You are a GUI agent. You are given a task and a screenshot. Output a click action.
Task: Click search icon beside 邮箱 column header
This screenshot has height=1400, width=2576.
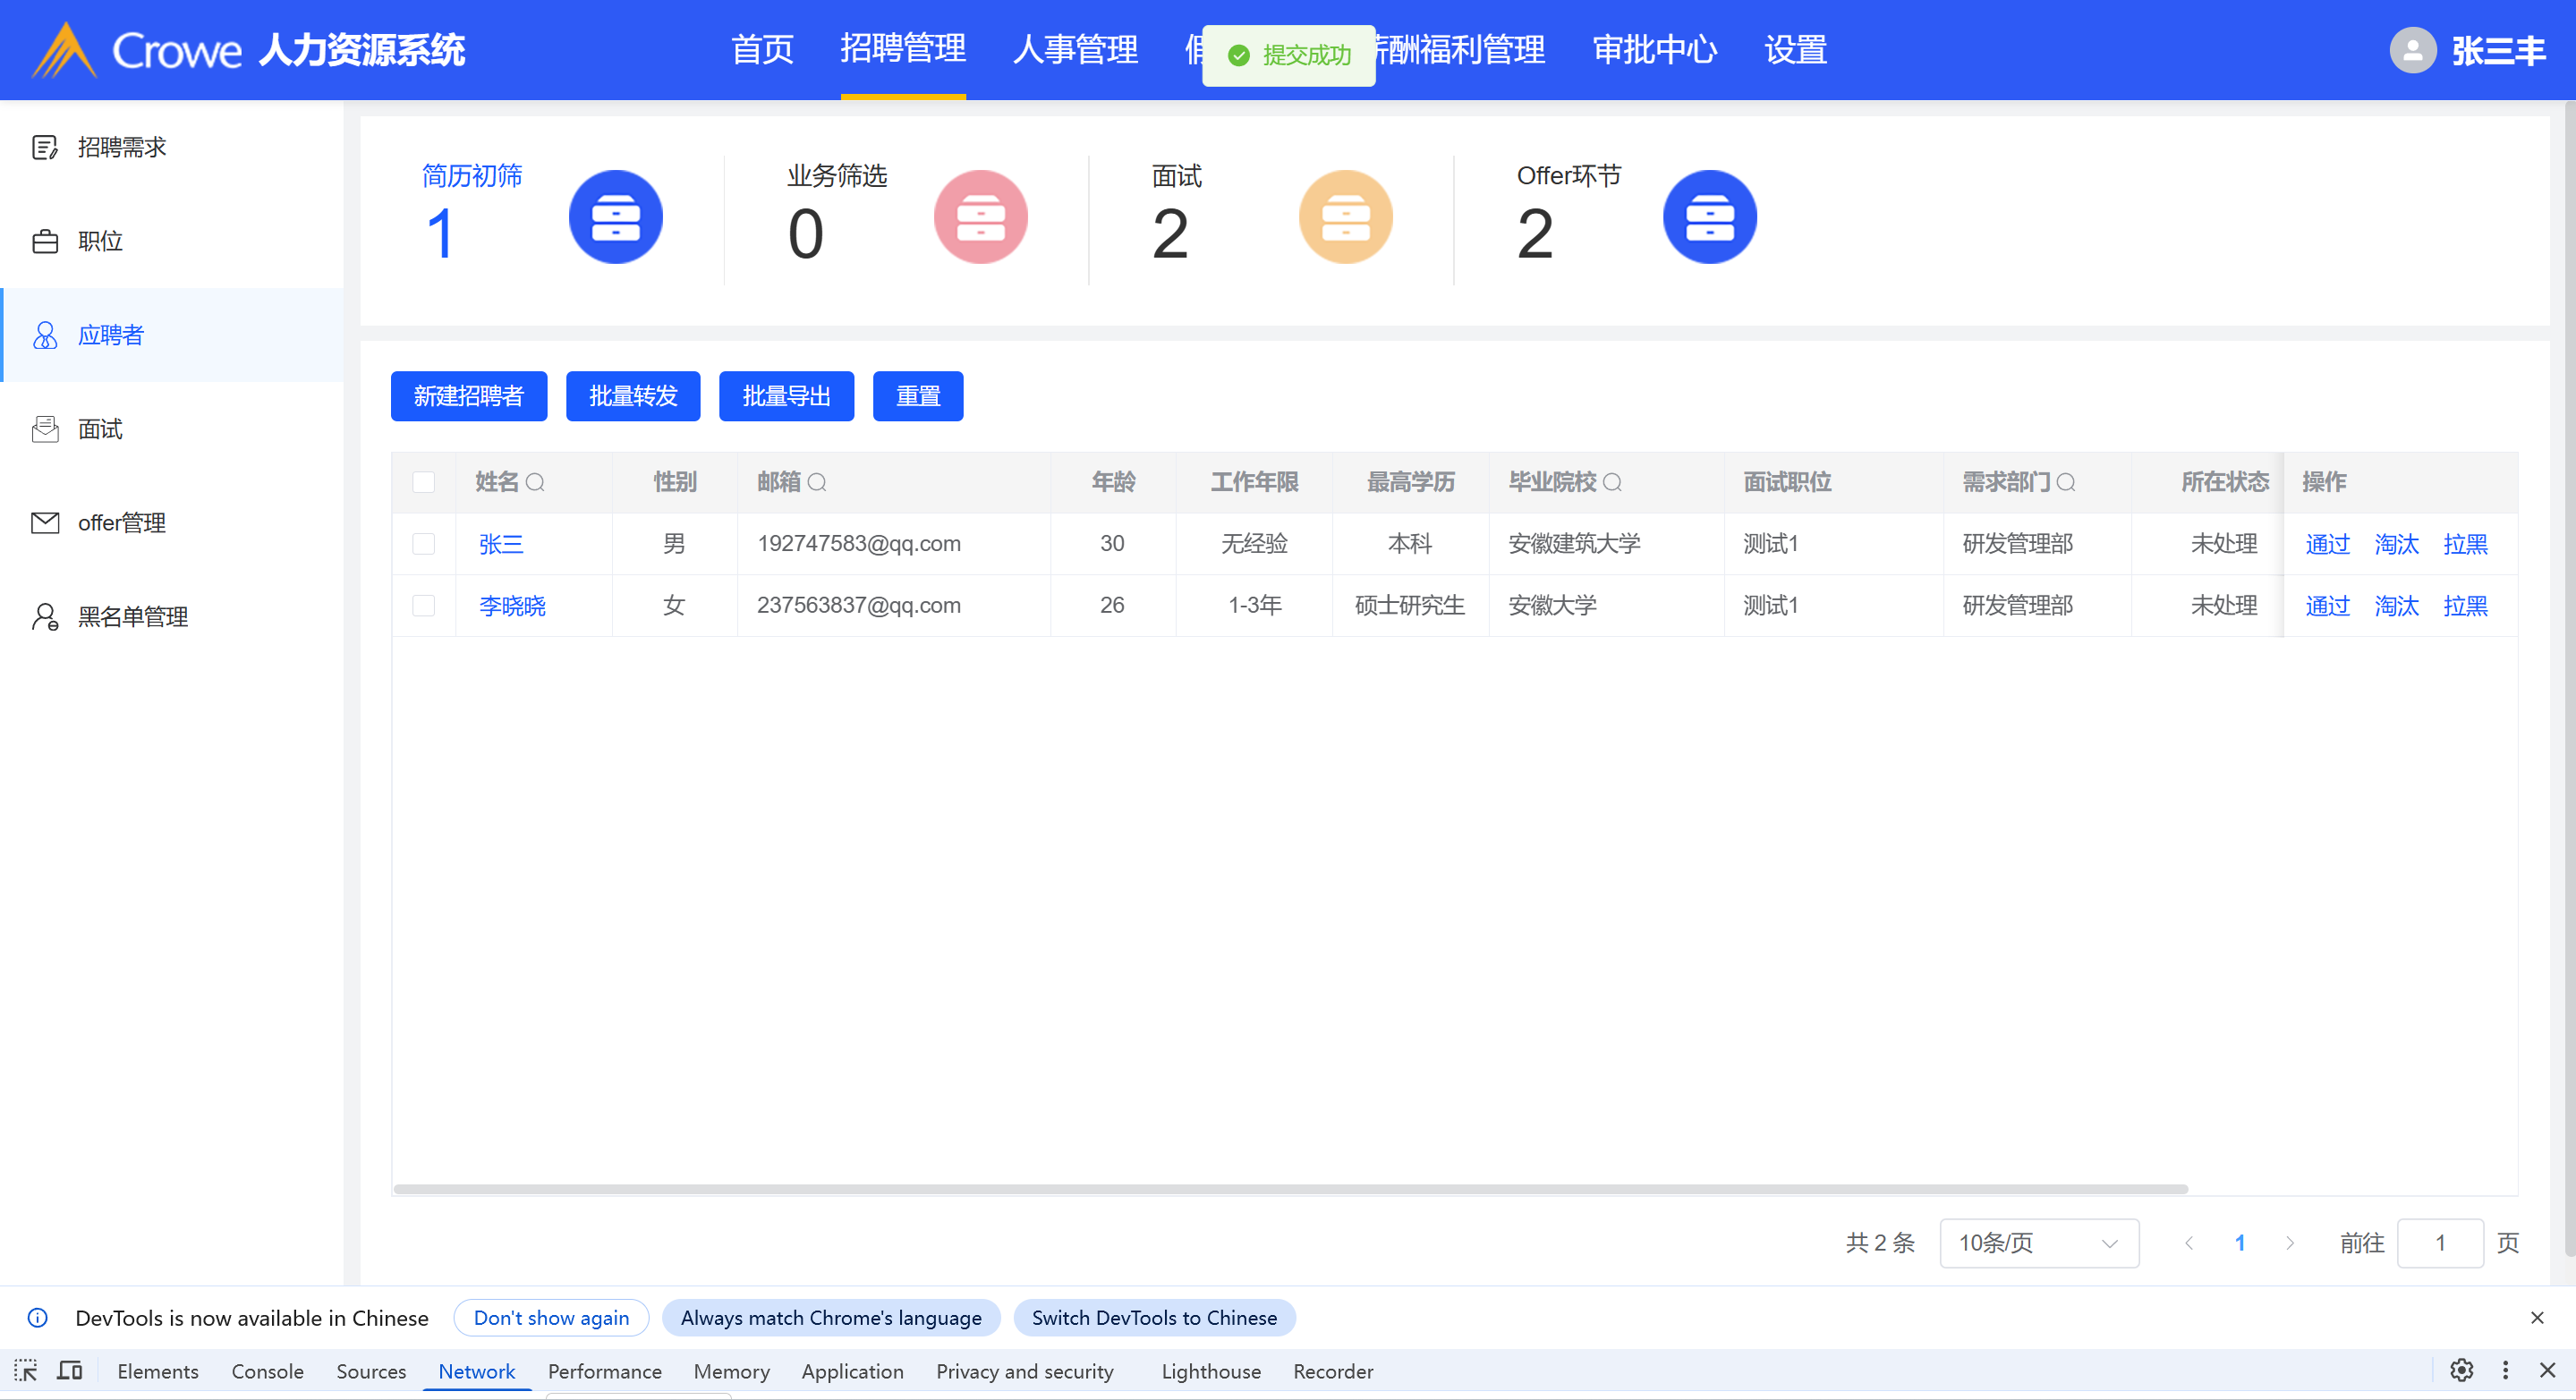817,483
